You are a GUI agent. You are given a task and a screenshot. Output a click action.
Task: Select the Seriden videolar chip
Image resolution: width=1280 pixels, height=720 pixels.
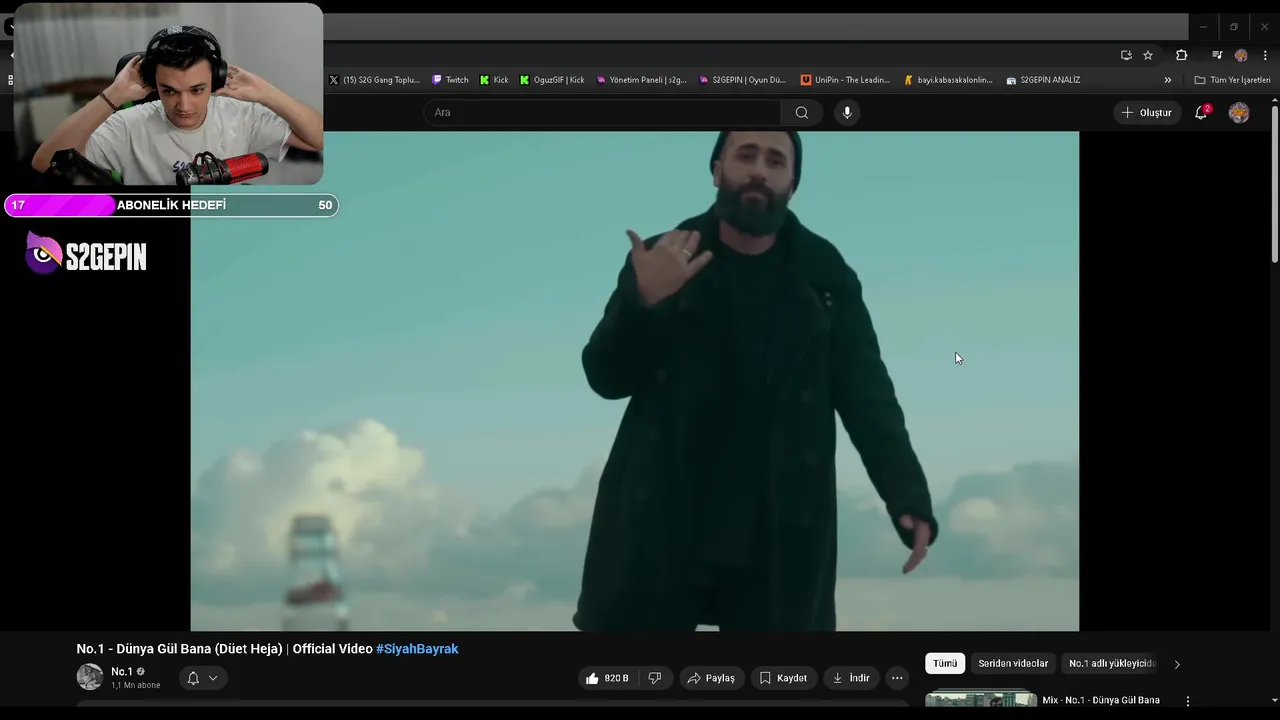[1013, 664]
